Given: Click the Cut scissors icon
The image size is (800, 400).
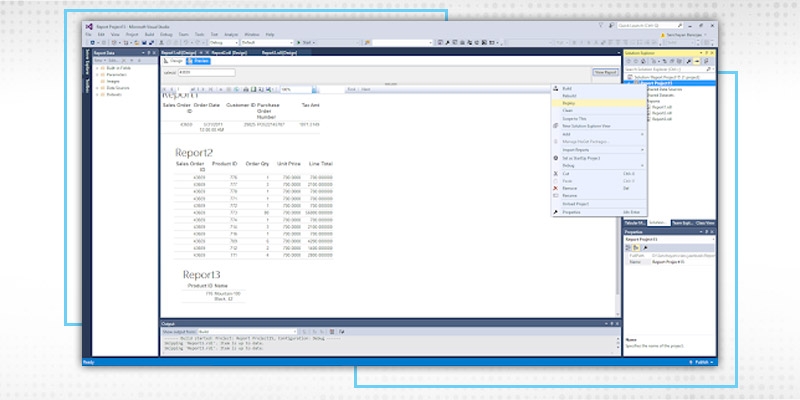Looking at the screenshot, I should 555,173.
